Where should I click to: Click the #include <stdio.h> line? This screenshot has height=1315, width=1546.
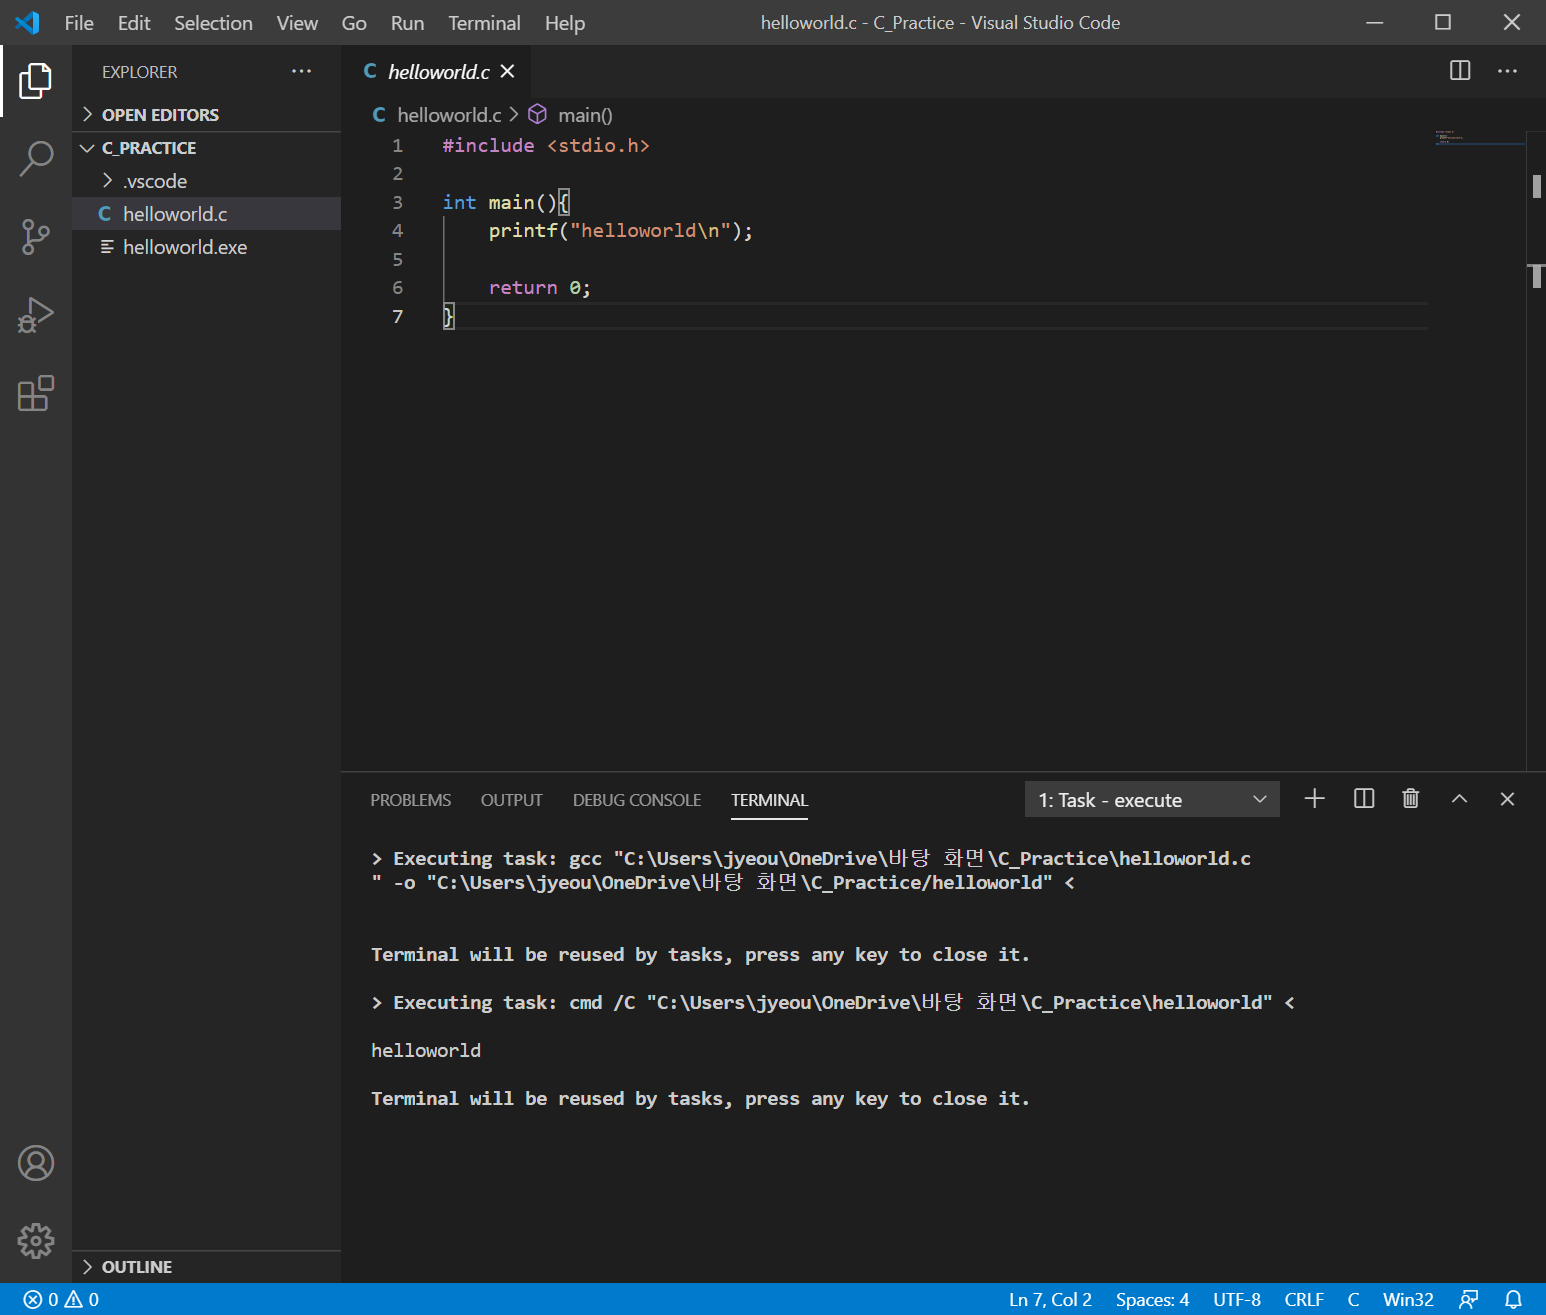point(546,146)
